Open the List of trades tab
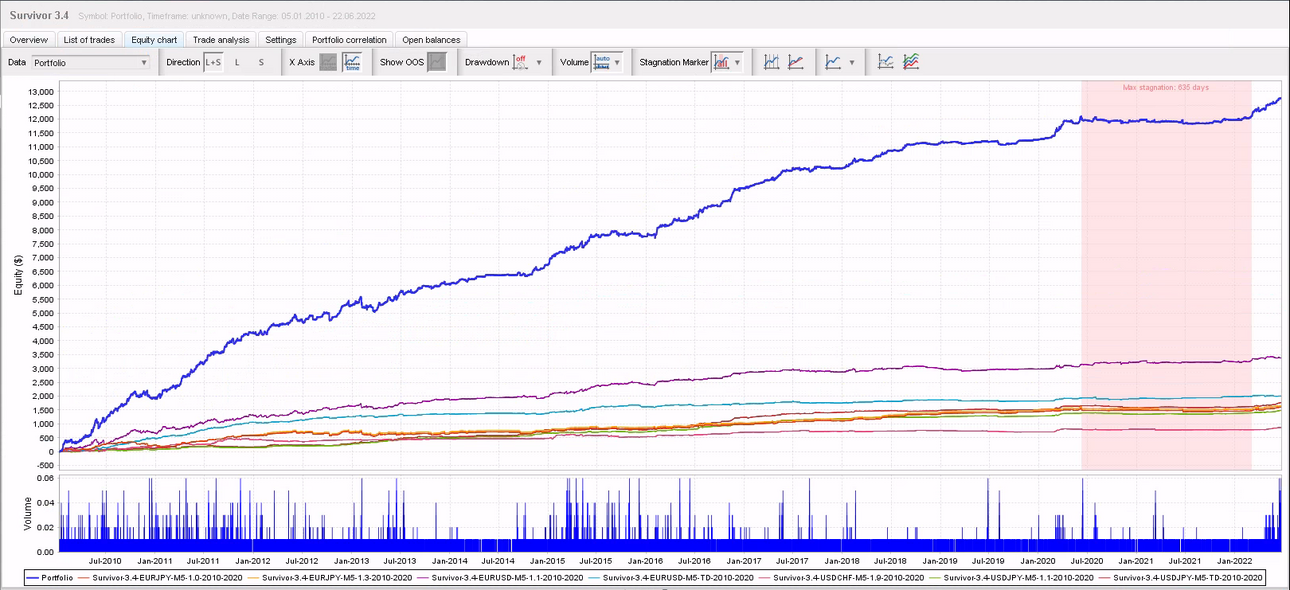Screen dimensions: 1290x590 pyautogui.click(x=90, y=40)
